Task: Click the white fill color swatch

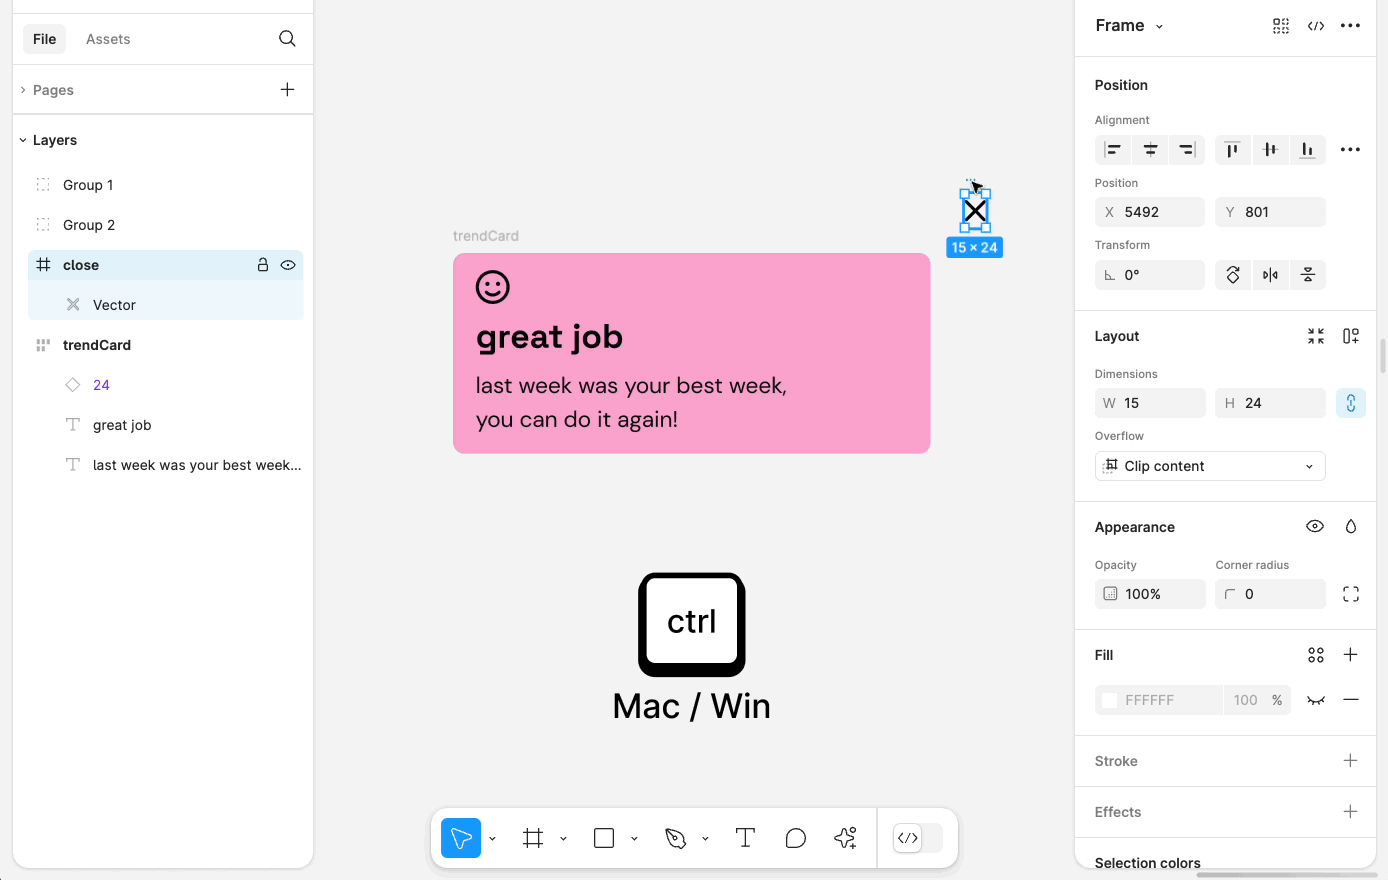Action: [1109, 700]
